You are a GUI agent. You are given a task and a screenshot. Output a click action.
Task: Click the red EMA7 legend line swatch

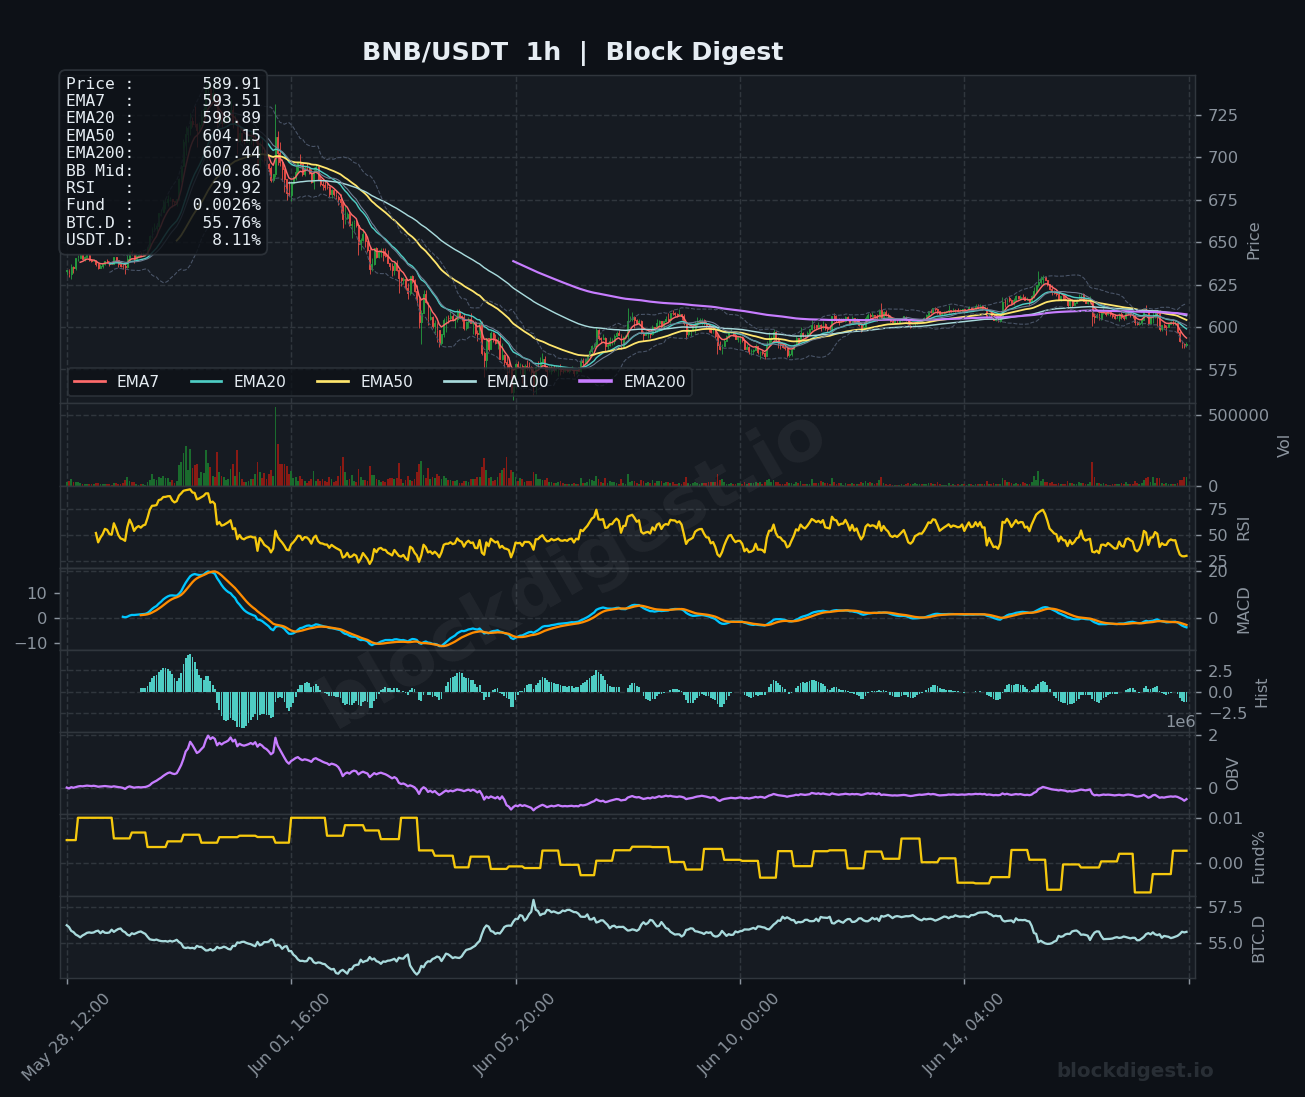[x=90, y=382]
